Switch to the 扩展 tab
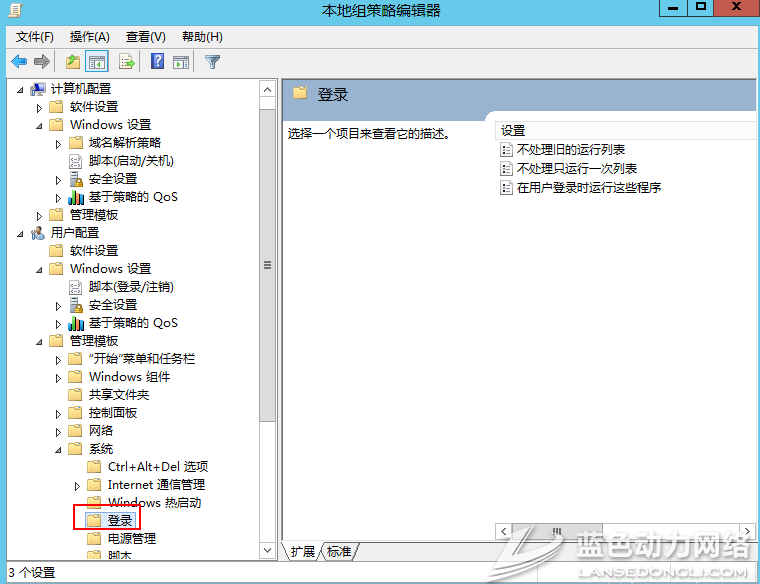This screenshot has width=760, height=584. coord(302,551)
